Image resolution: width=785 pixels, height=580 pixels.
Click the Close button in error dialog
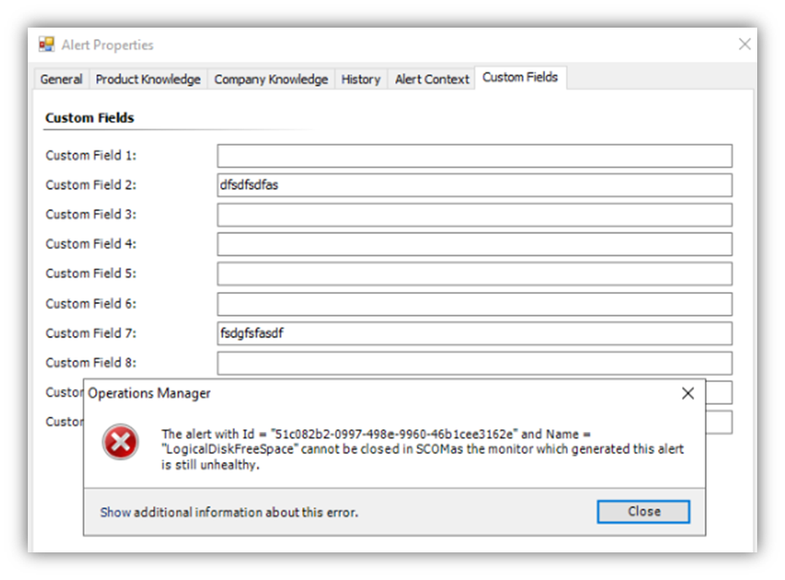click(x=643, y=511)
